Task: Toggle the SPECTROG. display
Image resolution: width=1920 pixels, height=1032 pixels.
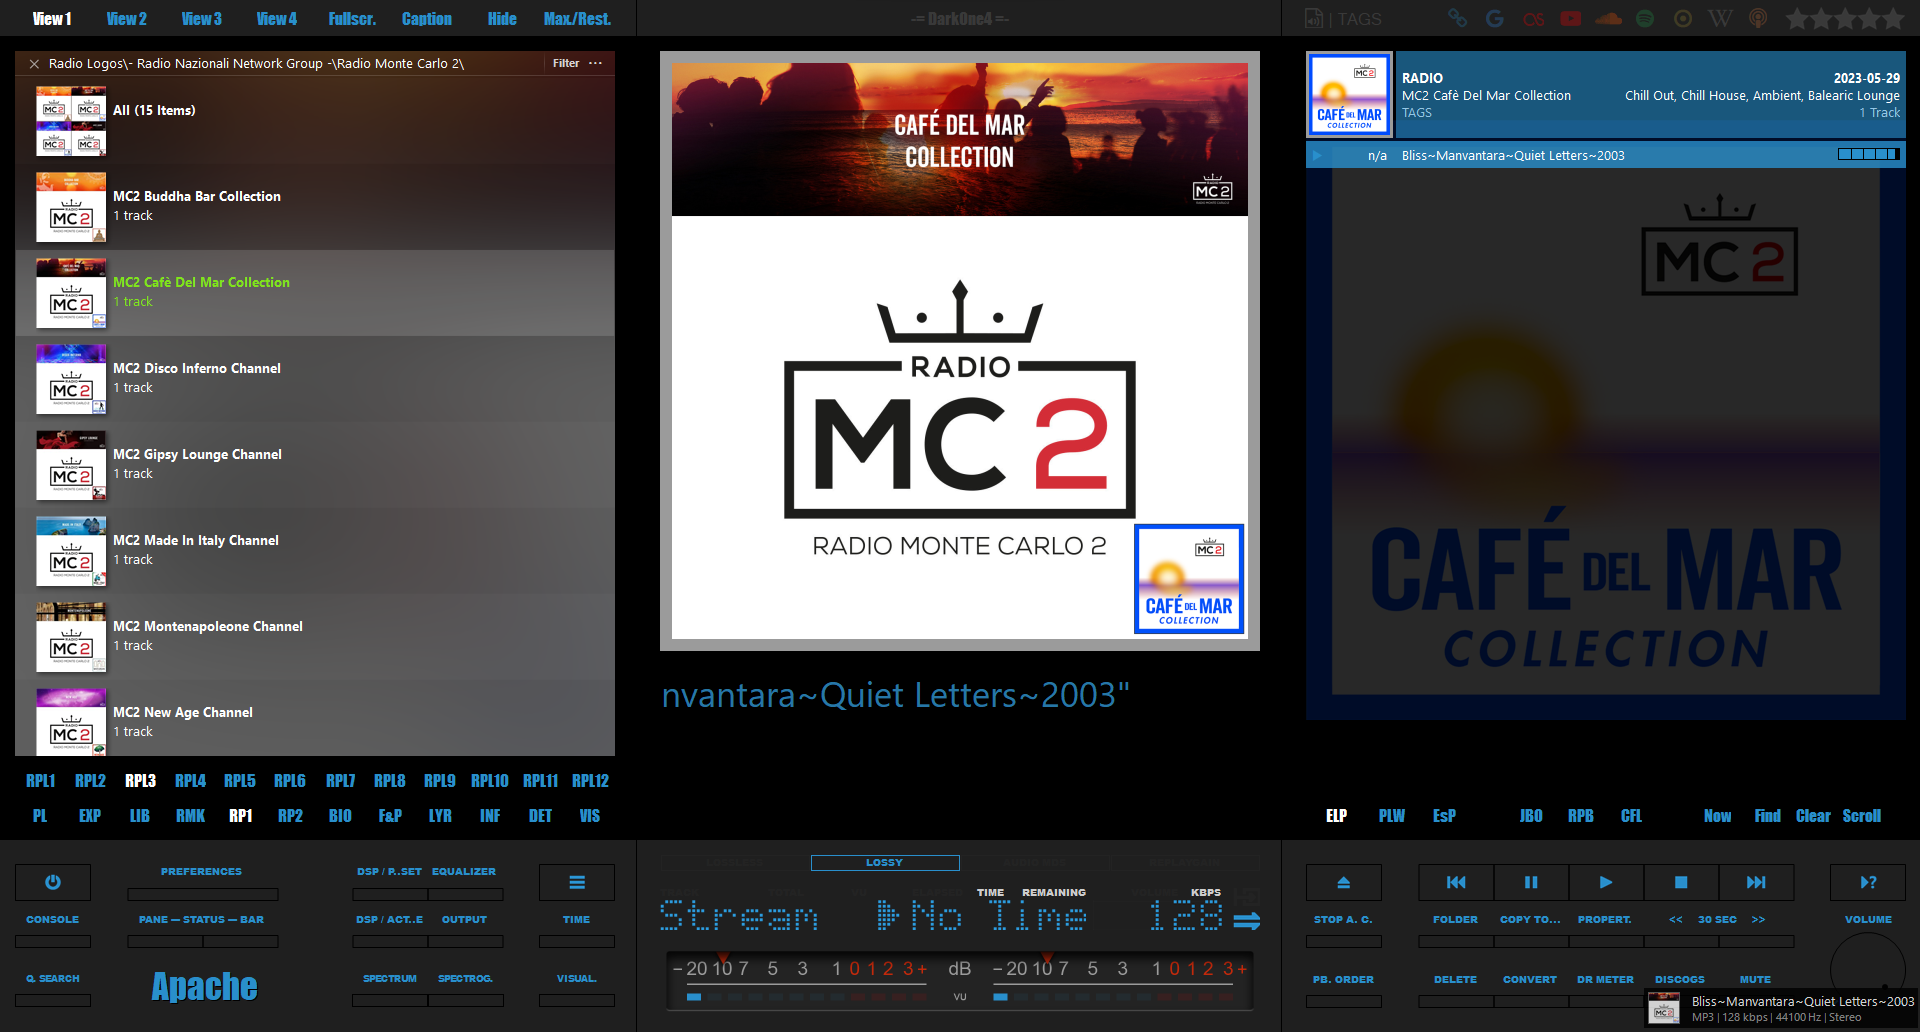Action: tap(465, 979)
